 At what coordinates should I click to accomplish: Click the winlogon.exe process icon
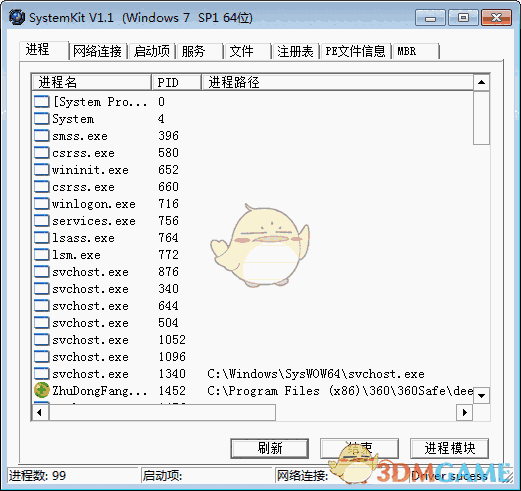coord(42,204)
